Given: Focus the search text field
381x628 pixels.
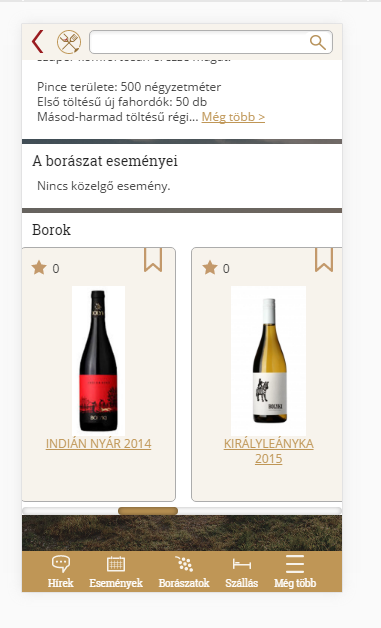Looking at the screenshot, I should 199,42.
